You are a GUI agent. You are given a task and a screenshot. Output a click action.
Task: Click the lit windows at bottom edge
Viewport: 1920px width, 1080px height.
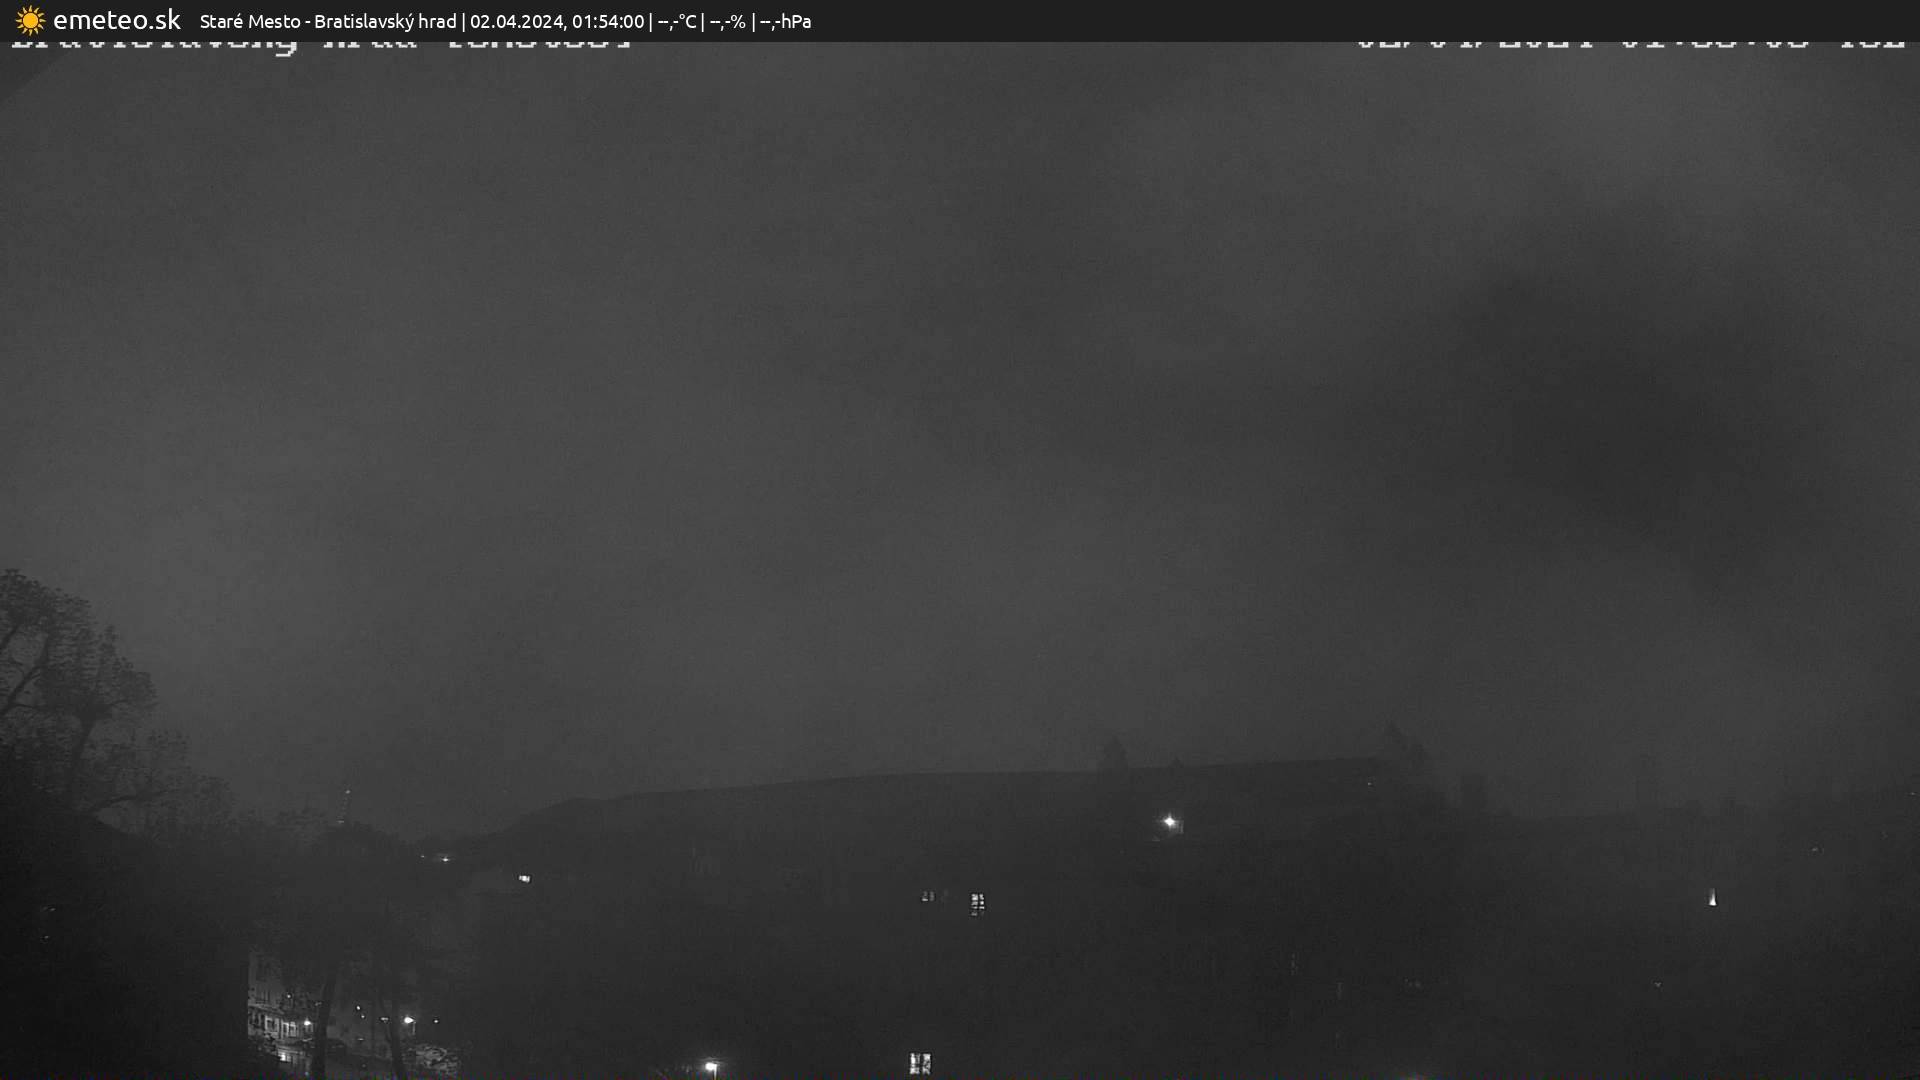pos(920,1063)
